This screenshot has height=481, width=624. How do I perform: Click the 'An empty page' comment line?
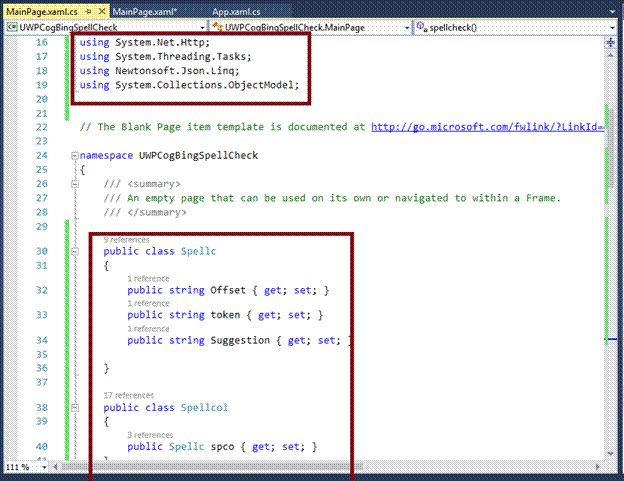click(332, 198)
